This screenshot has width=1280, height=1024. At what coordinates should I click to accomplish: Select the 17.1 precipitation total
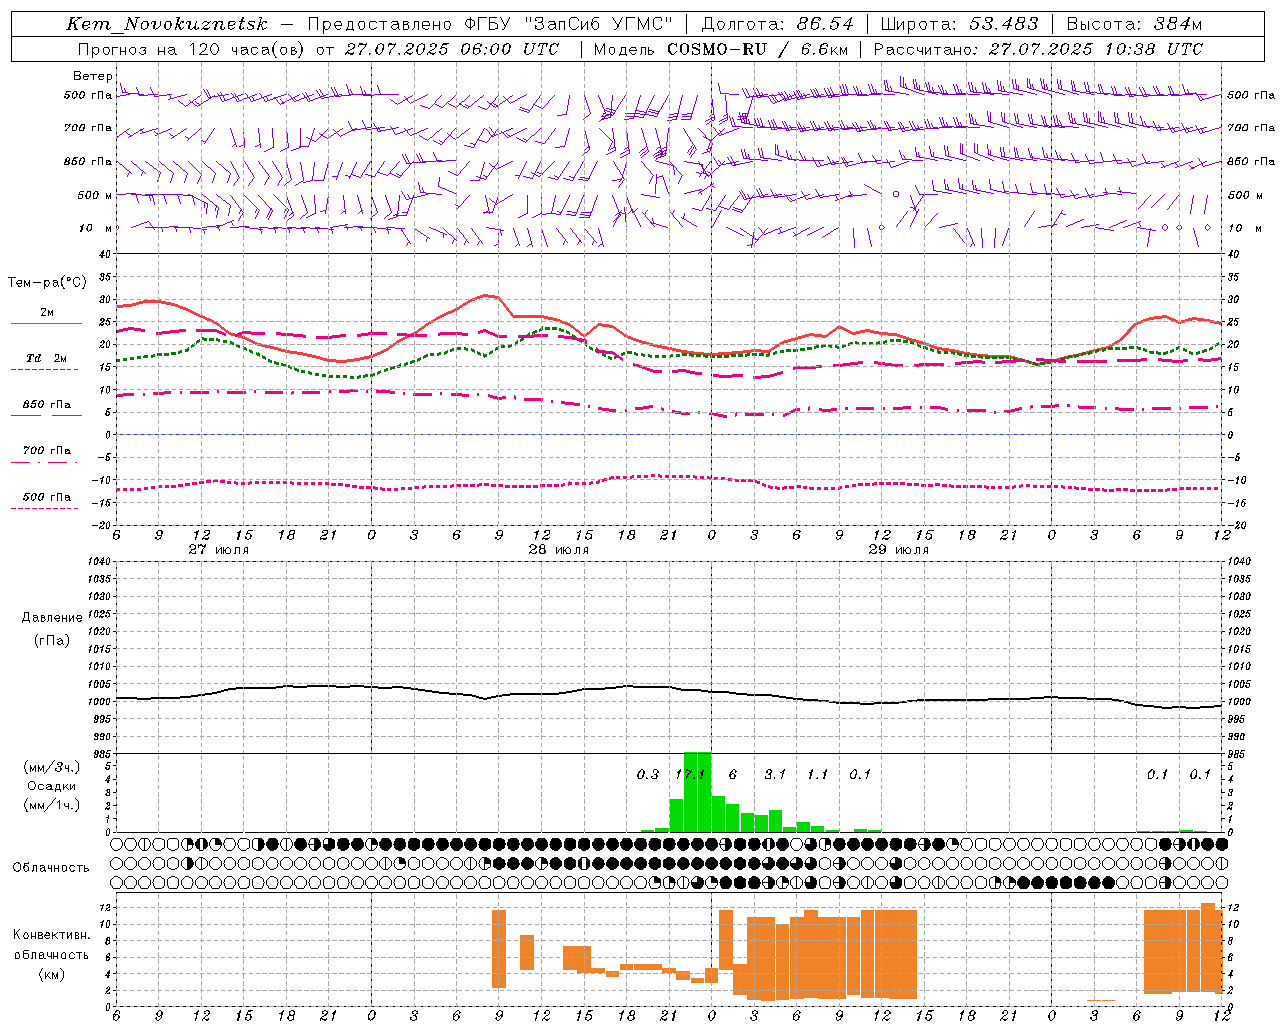click(690, 774)
